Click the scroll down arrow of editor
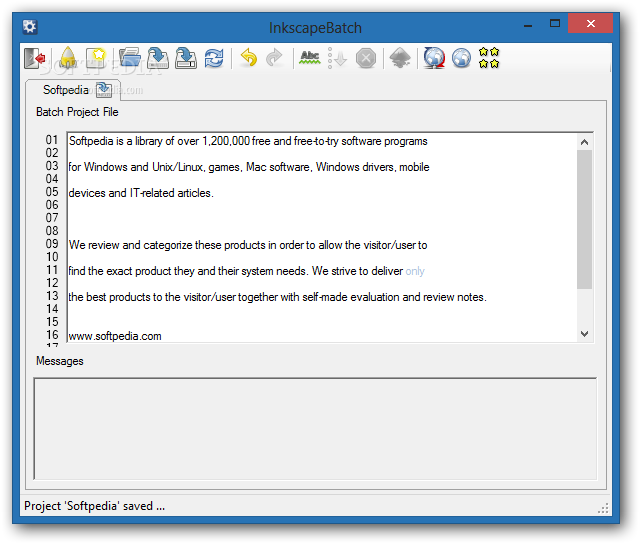640x544 pixels. [x=584, y=334]
